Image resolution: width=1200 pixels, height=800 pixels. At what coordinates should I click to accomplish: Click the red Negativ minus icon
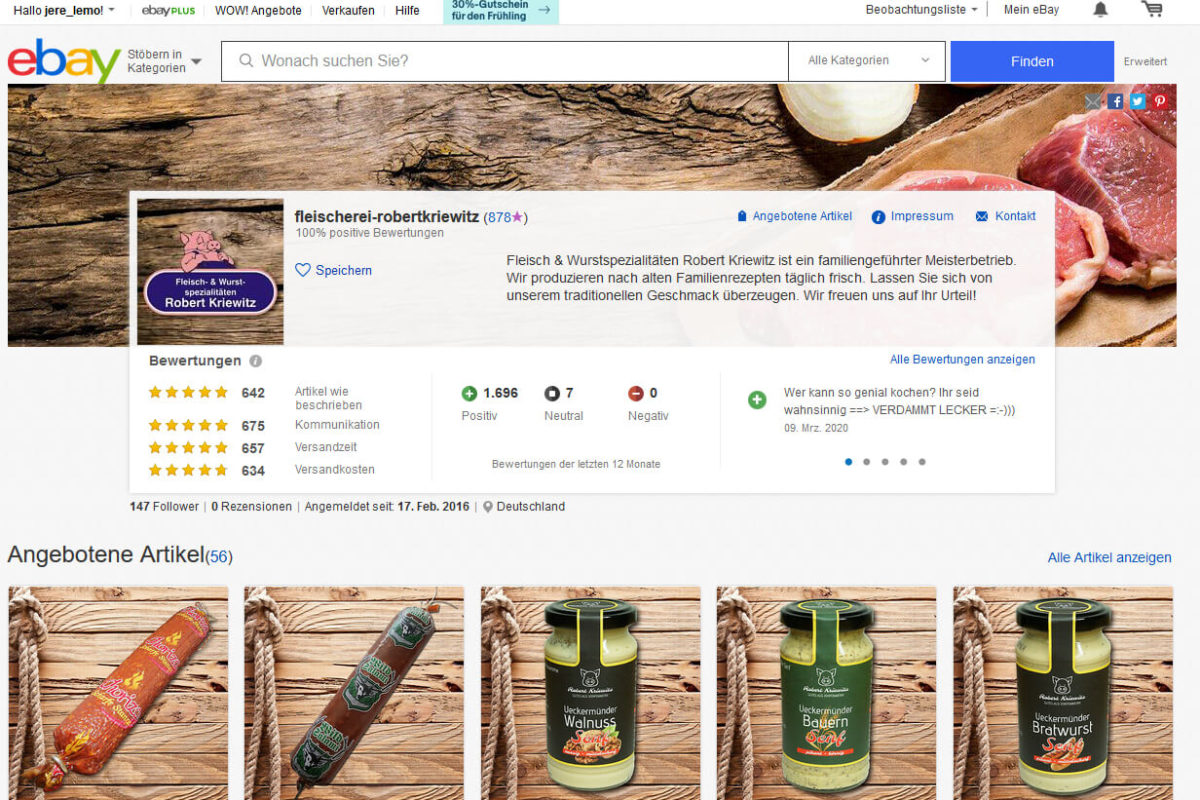(x=636, y=393)
